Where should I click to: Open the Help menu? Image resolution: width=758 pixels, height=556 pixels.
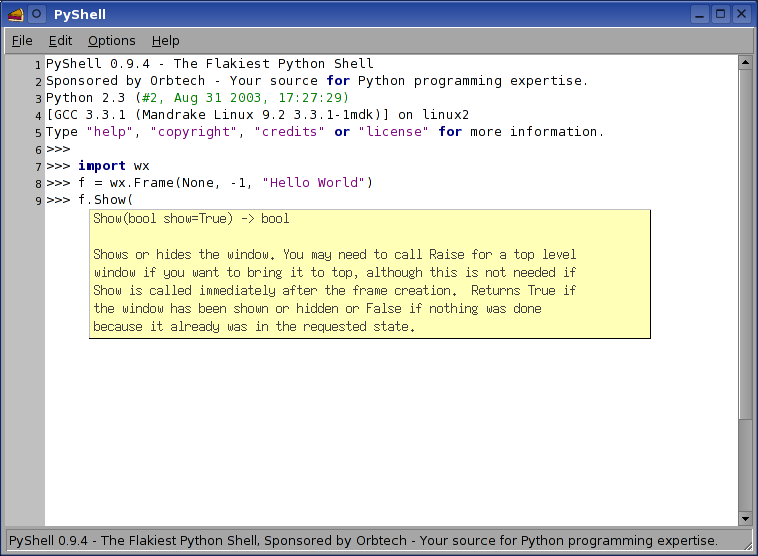[x=166, y=41]
